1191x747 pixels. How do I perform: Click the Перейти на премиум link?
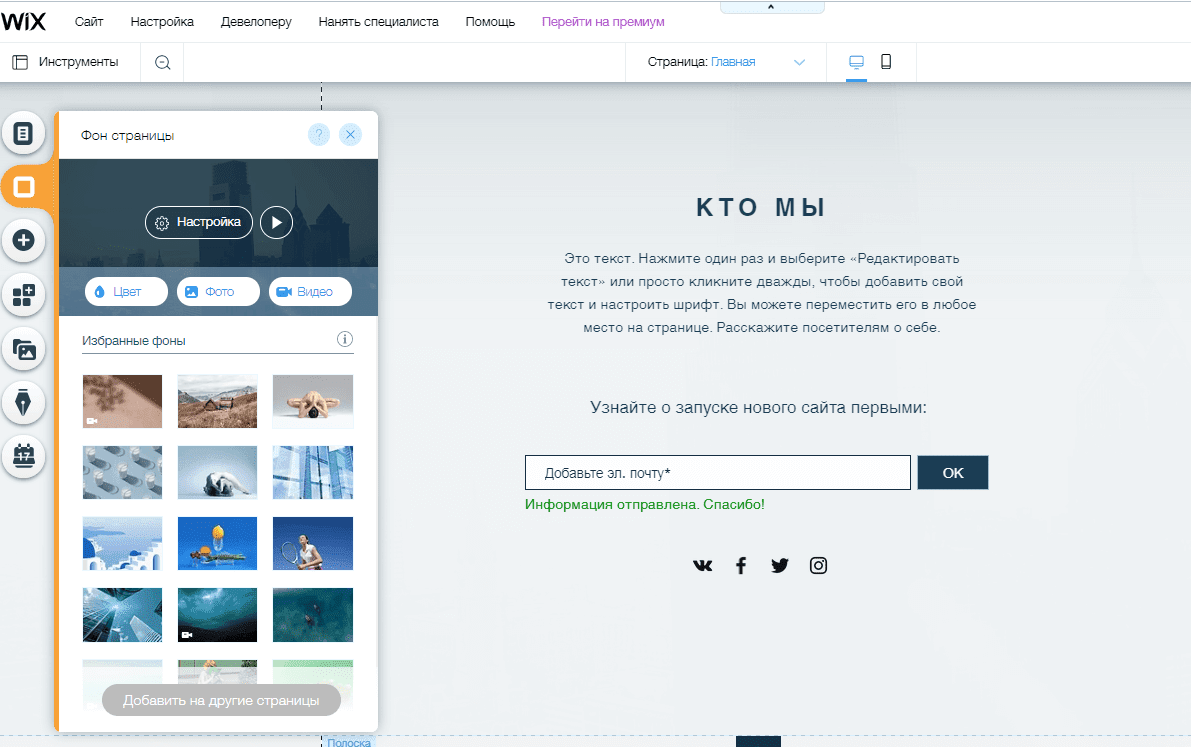[602, 20]
